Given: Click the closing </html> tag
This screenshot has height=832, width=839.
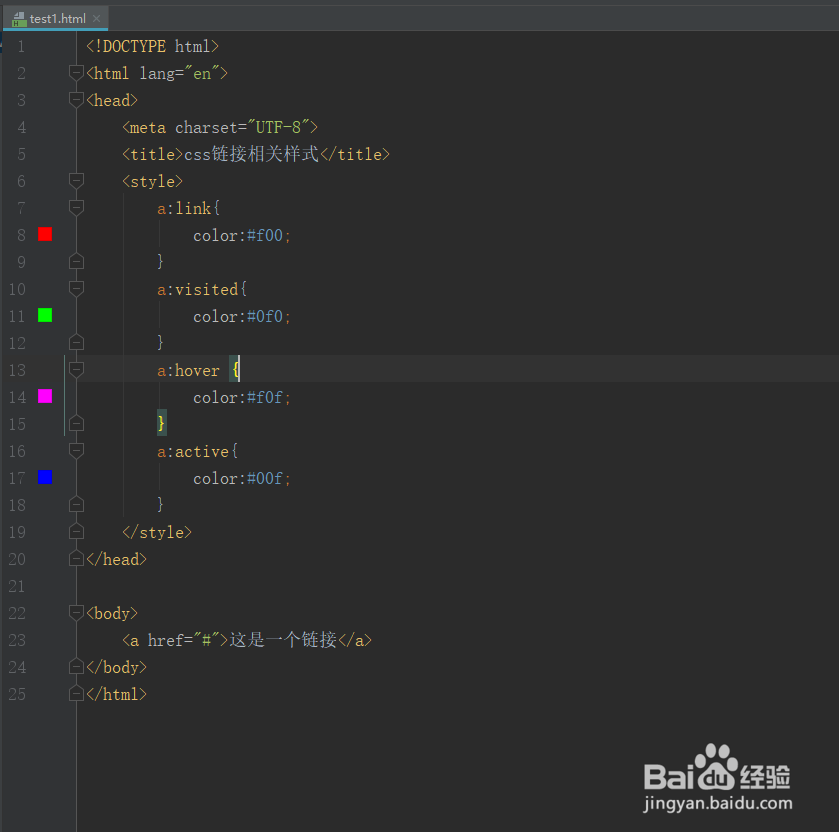Looking at the screenshot, I should 116,694.
